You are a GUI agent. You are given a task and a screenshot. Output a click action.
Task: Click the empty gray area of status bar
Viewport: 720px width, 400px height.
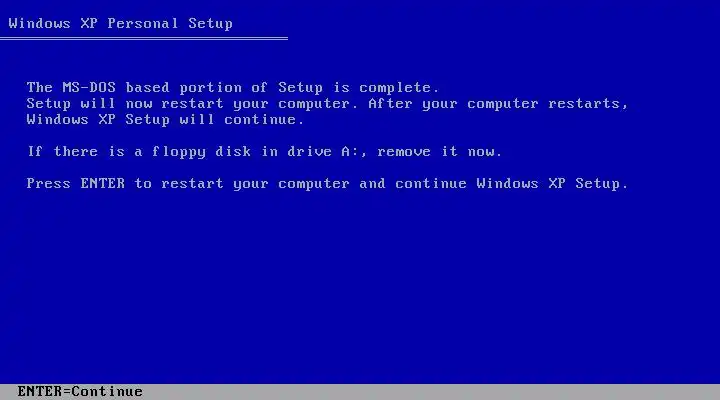click(x=432, y=392)
